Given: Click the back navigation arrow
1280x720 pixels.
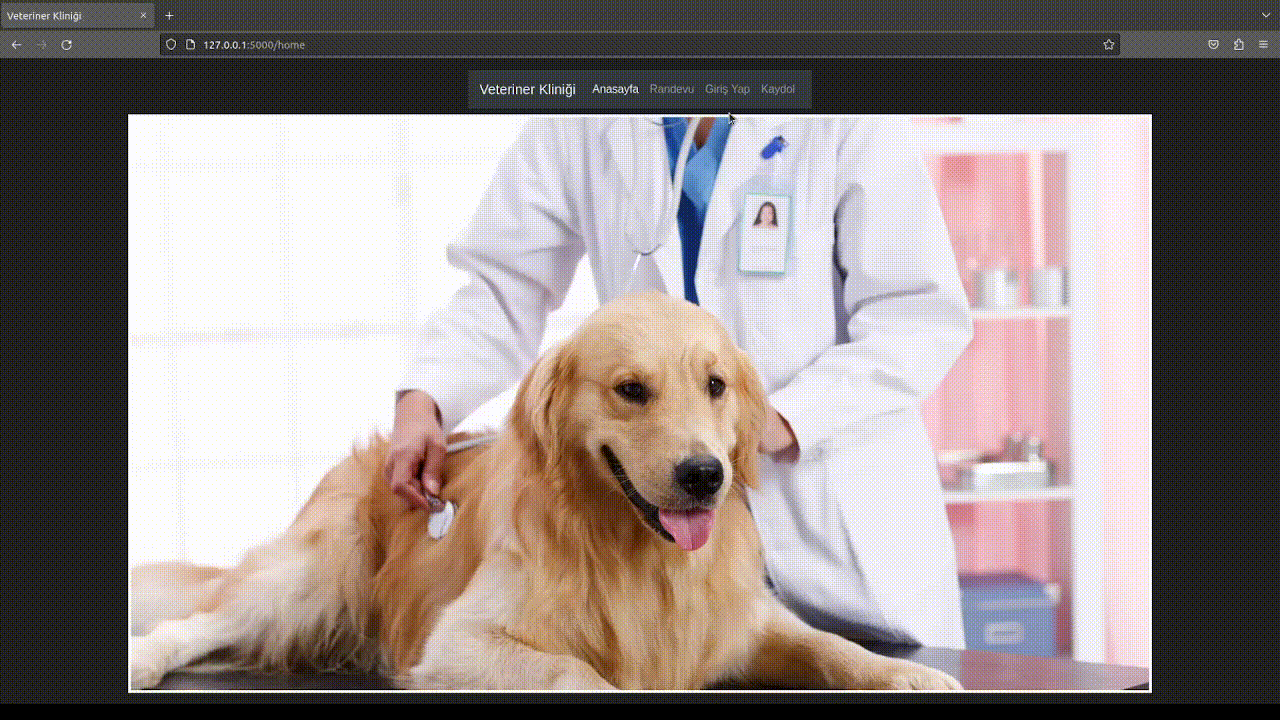Looking at the screenshot, I should tap(16, 44).
